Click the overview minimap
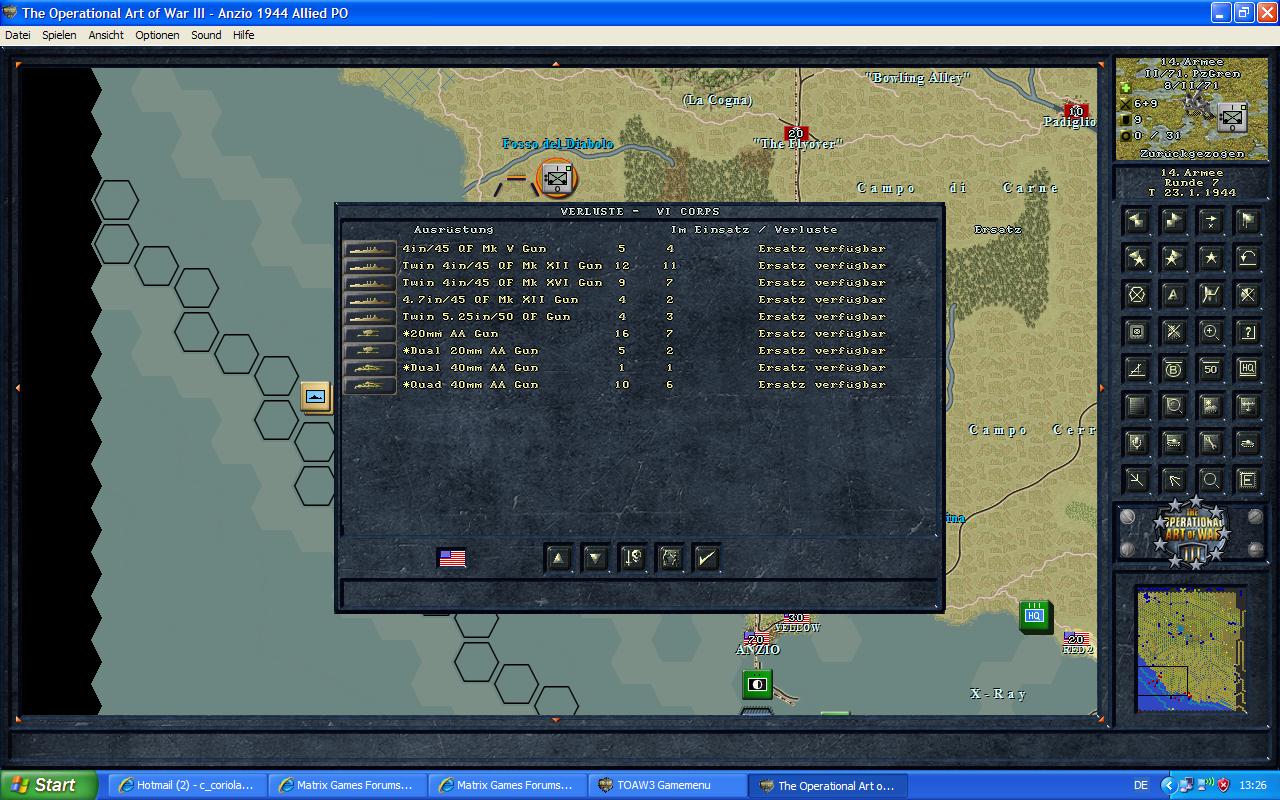The height and width of the screenshot is (800, 1280). click(x=1191, y=649)
